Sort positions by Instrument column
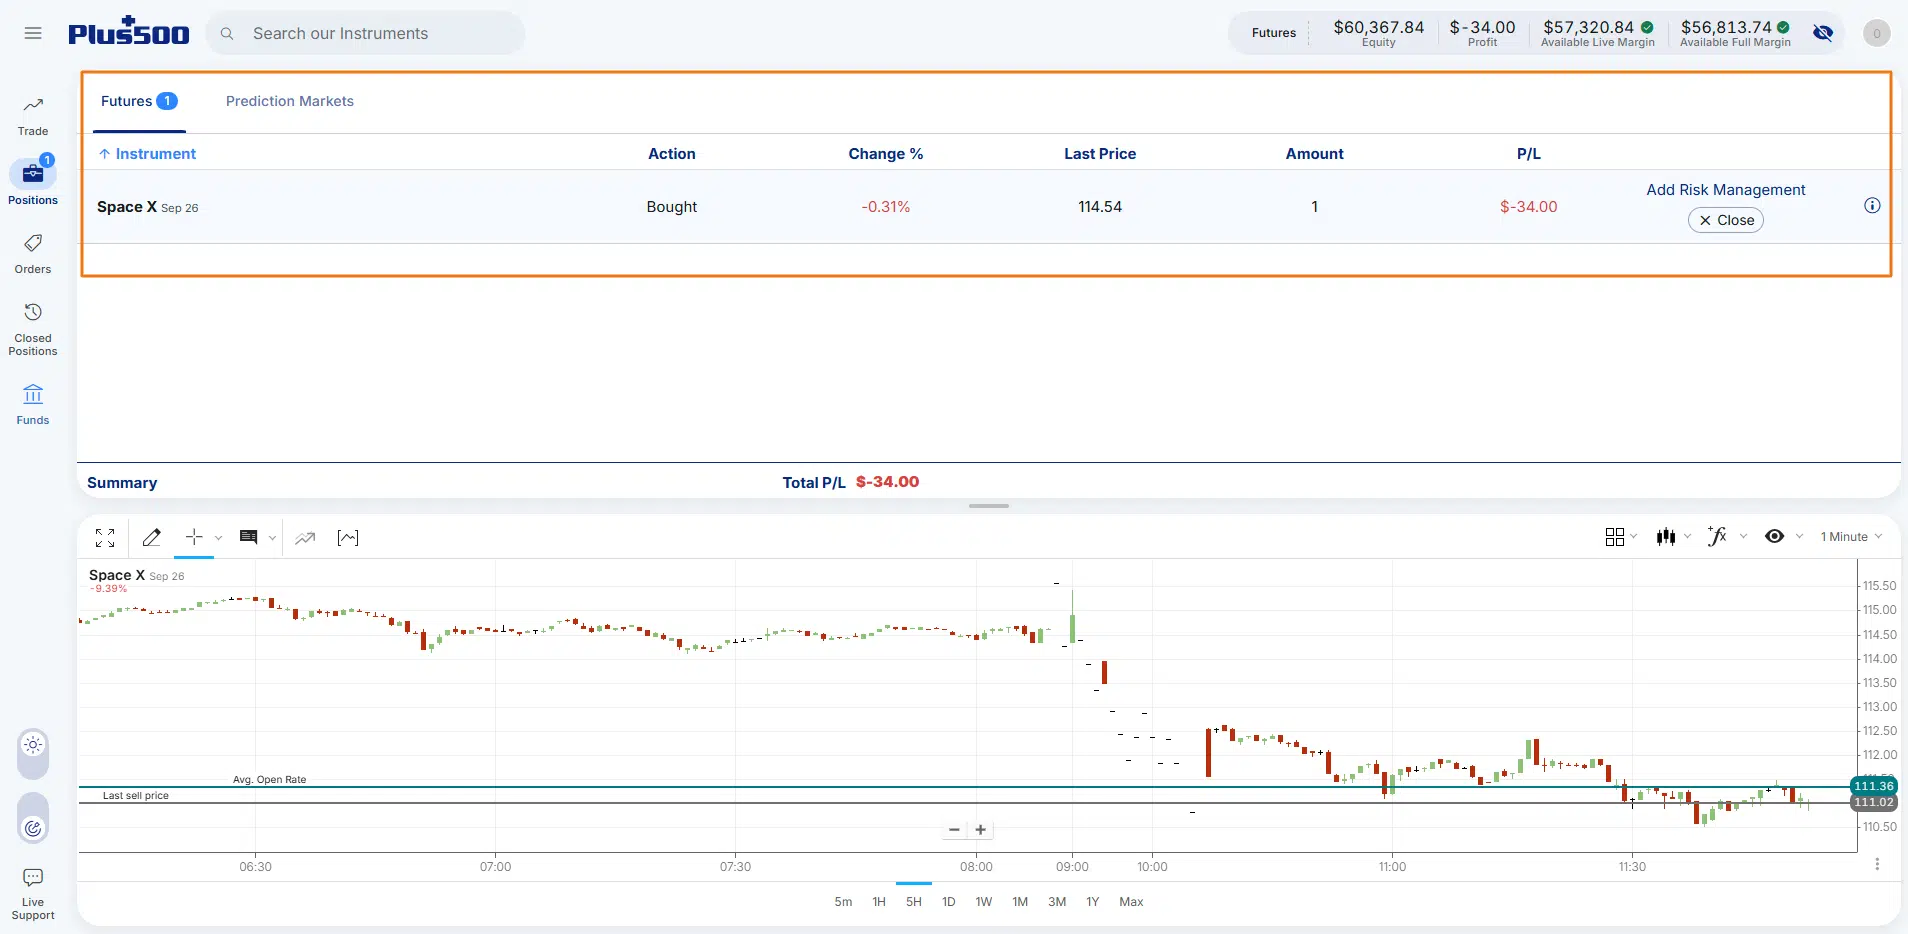 [147, 154]
